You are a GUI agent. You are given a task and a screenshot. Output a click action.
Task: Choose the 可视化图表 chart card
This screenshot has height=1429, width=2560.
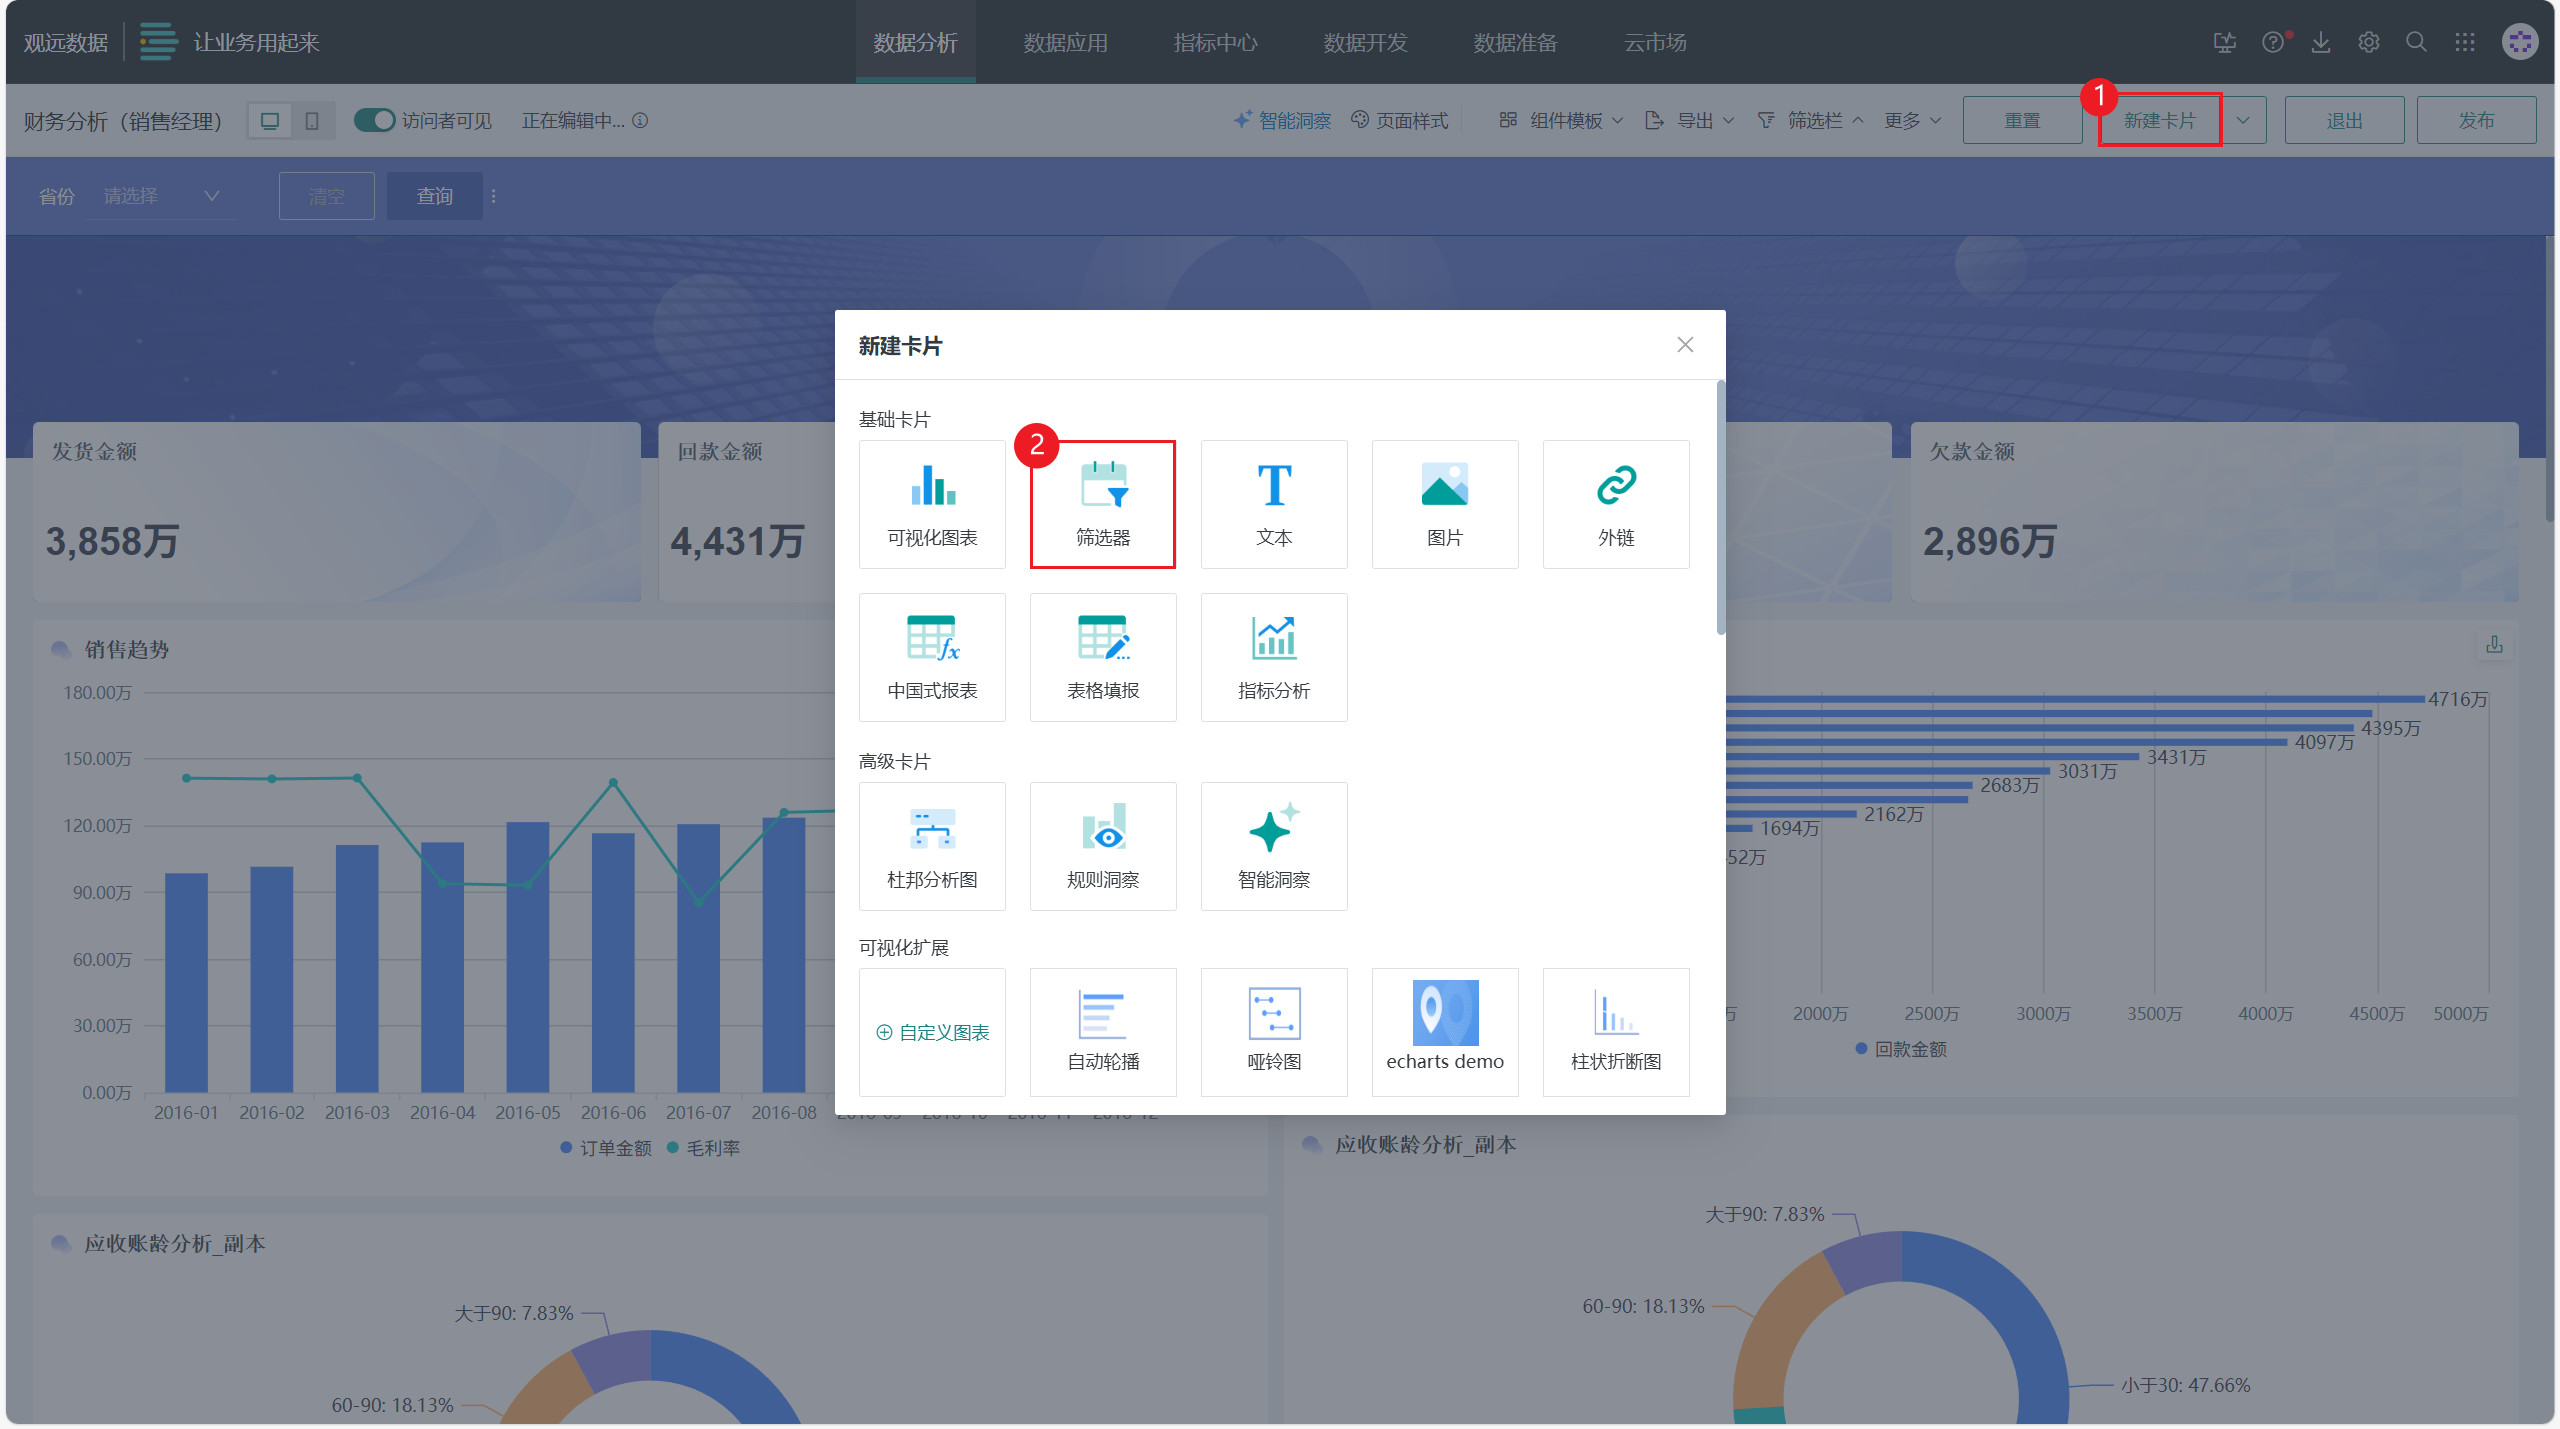931,504
